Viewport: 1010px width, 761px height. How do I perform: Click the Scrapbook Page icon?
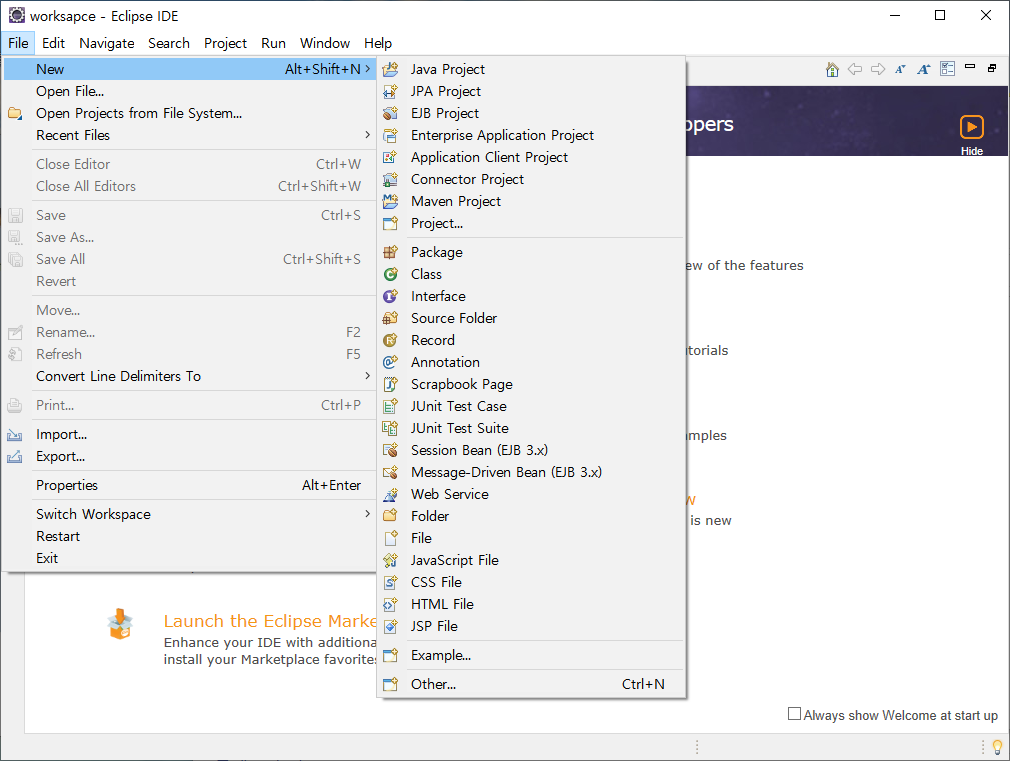390,384
